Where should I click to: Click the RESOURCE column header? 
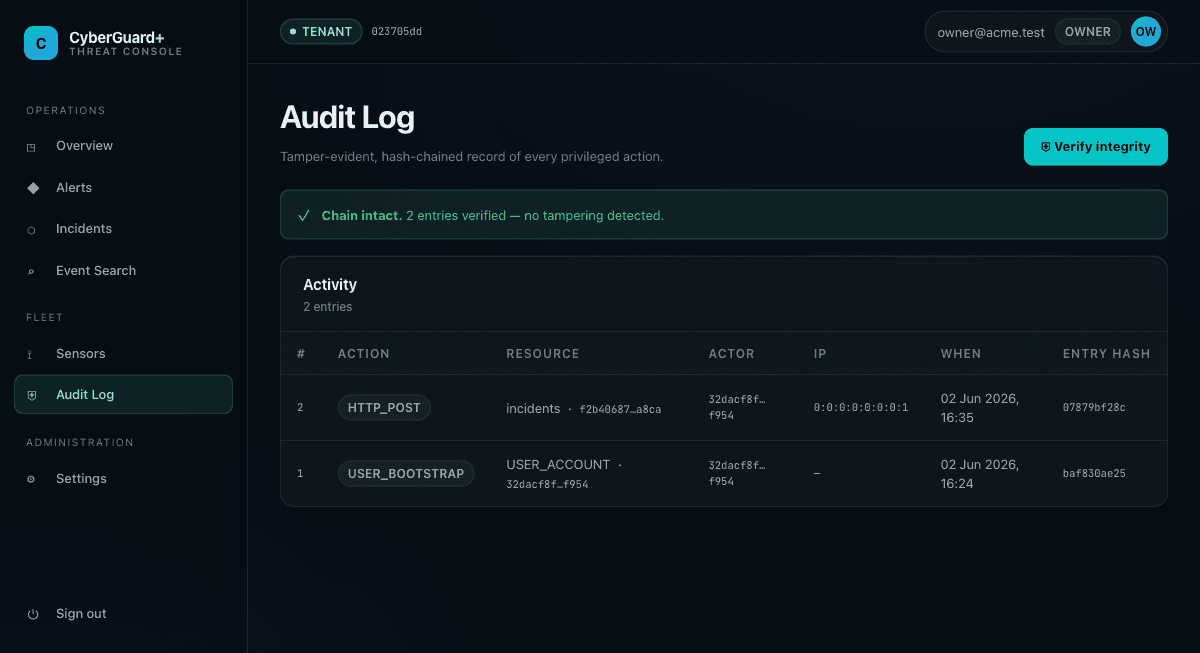[543, 354]
